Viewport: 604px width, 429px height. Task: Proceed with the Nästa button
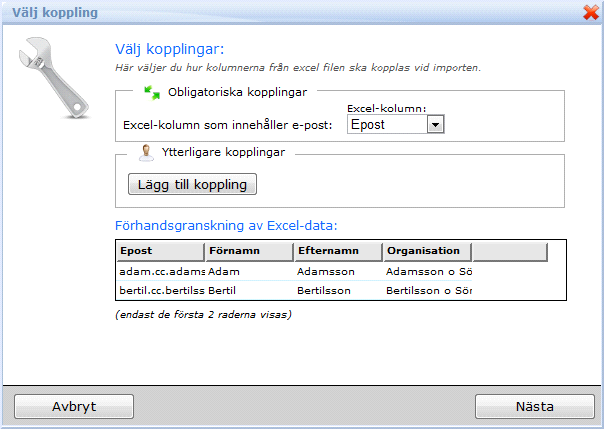coord(527,407)
